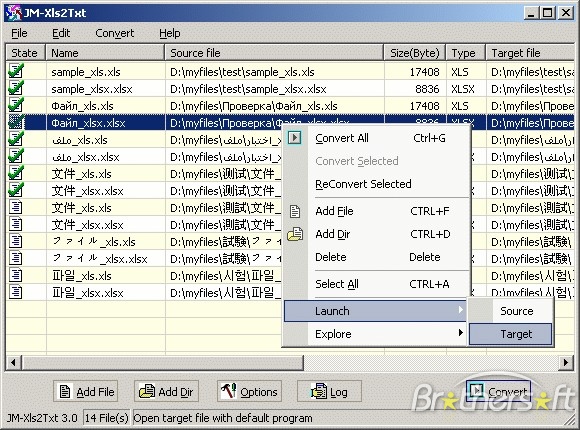Viewport: 580px width, 430px height.
Task: Click the Add Dir folder icon in context menu
Action: tap(295, 234)
